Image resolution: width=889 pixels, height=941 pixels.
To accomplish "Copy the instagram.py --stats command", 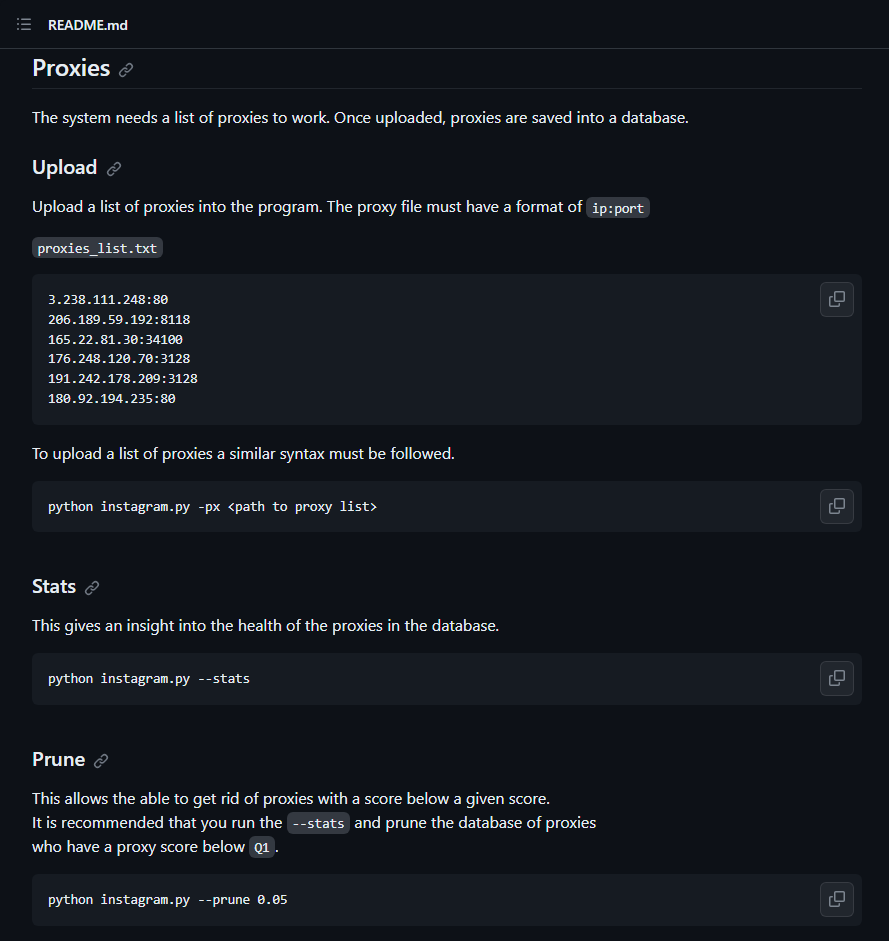I will pyautogui.click(x=836, y=678).
